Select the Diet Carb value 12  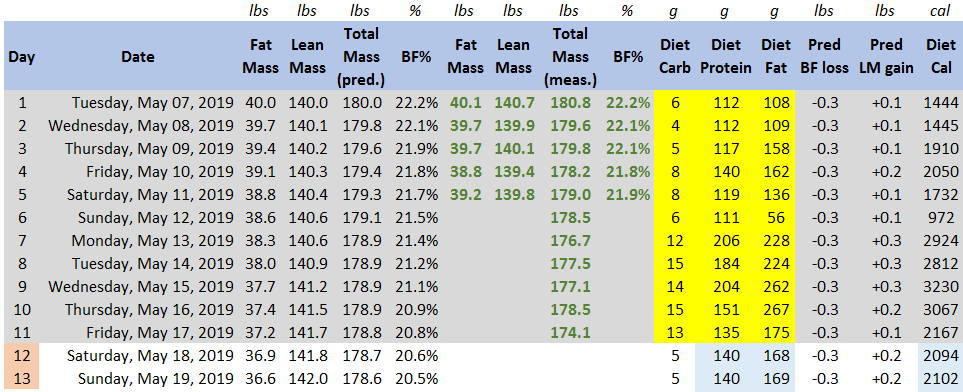coord(675,240)
